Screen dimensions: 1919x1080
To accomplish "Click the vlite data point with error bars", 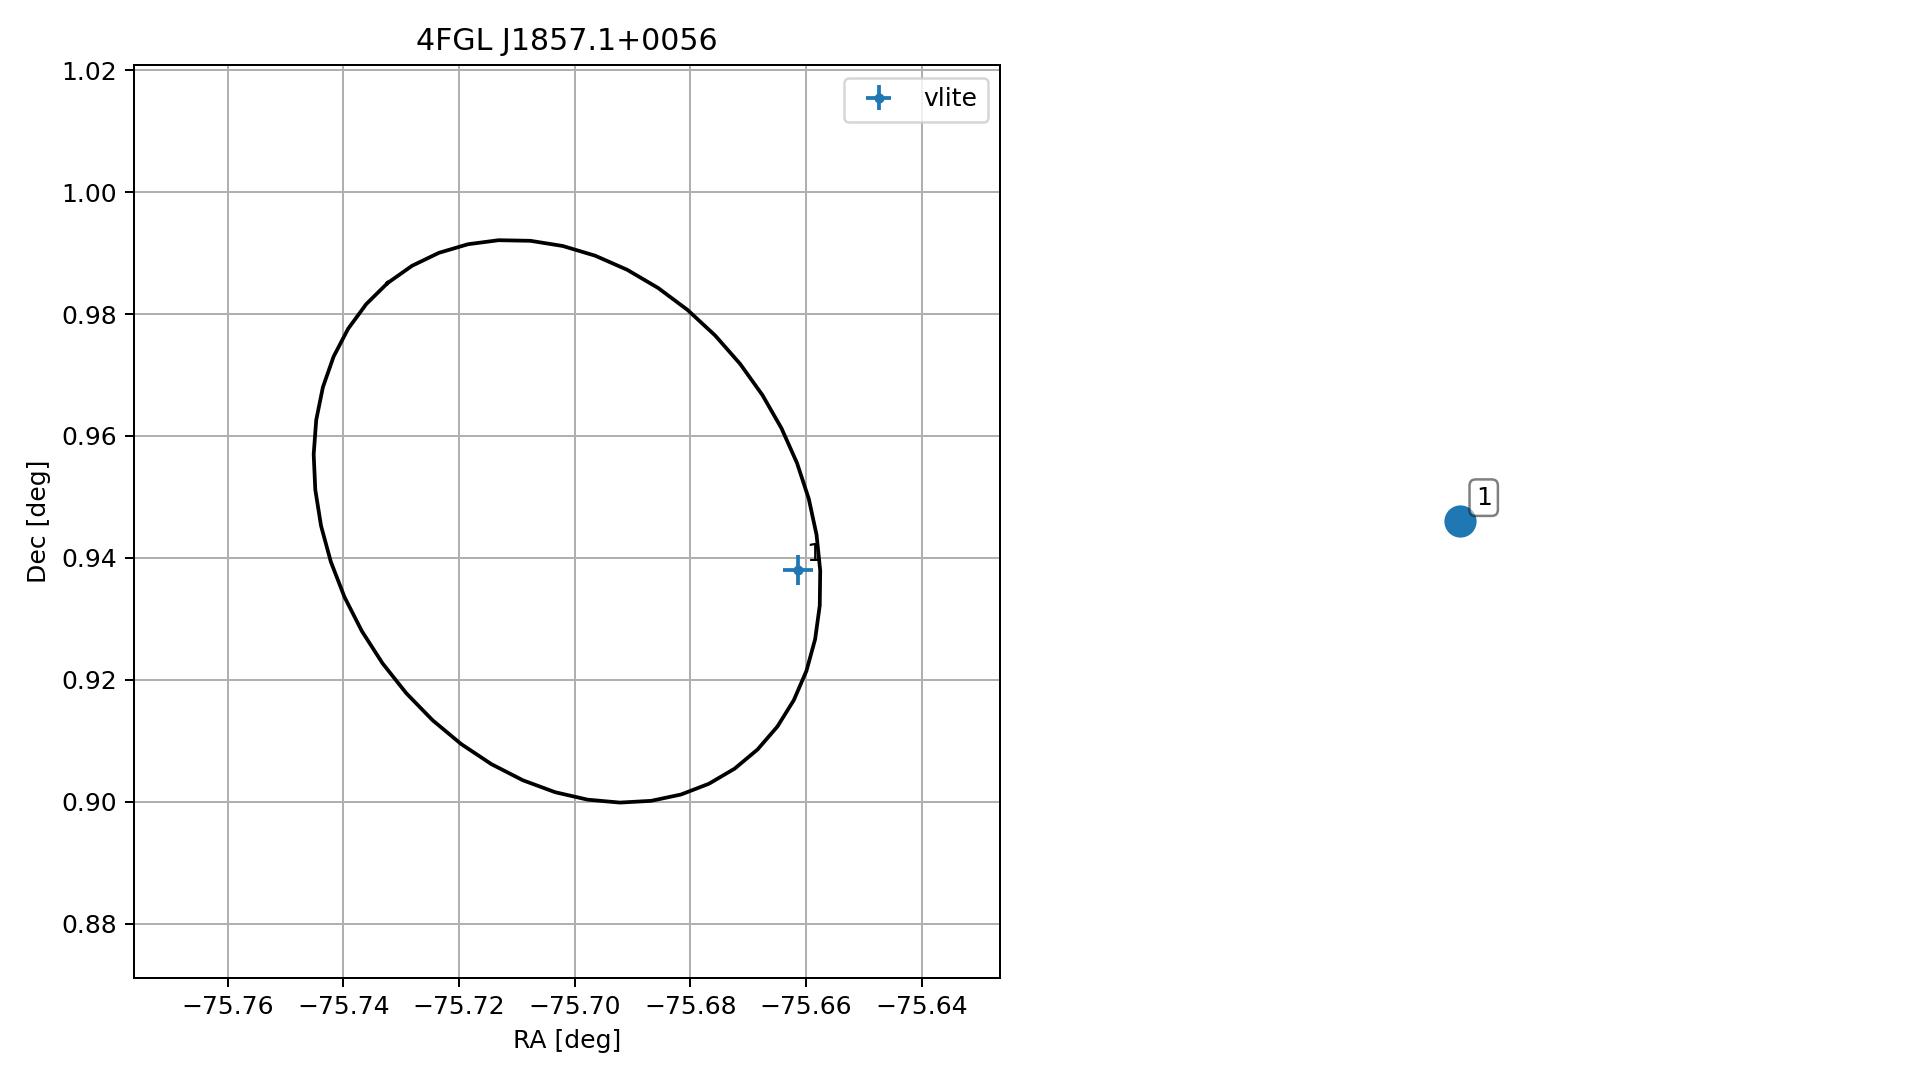I will pos(797,570).
